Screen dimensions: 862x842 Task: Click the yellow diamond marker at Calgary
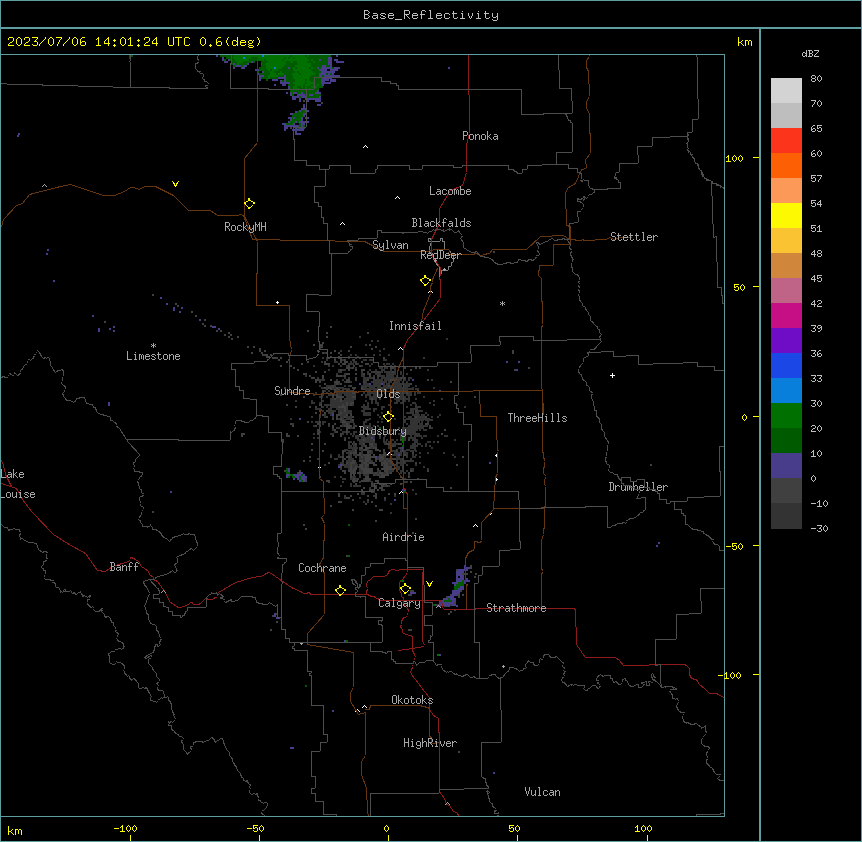coord(406,589)
